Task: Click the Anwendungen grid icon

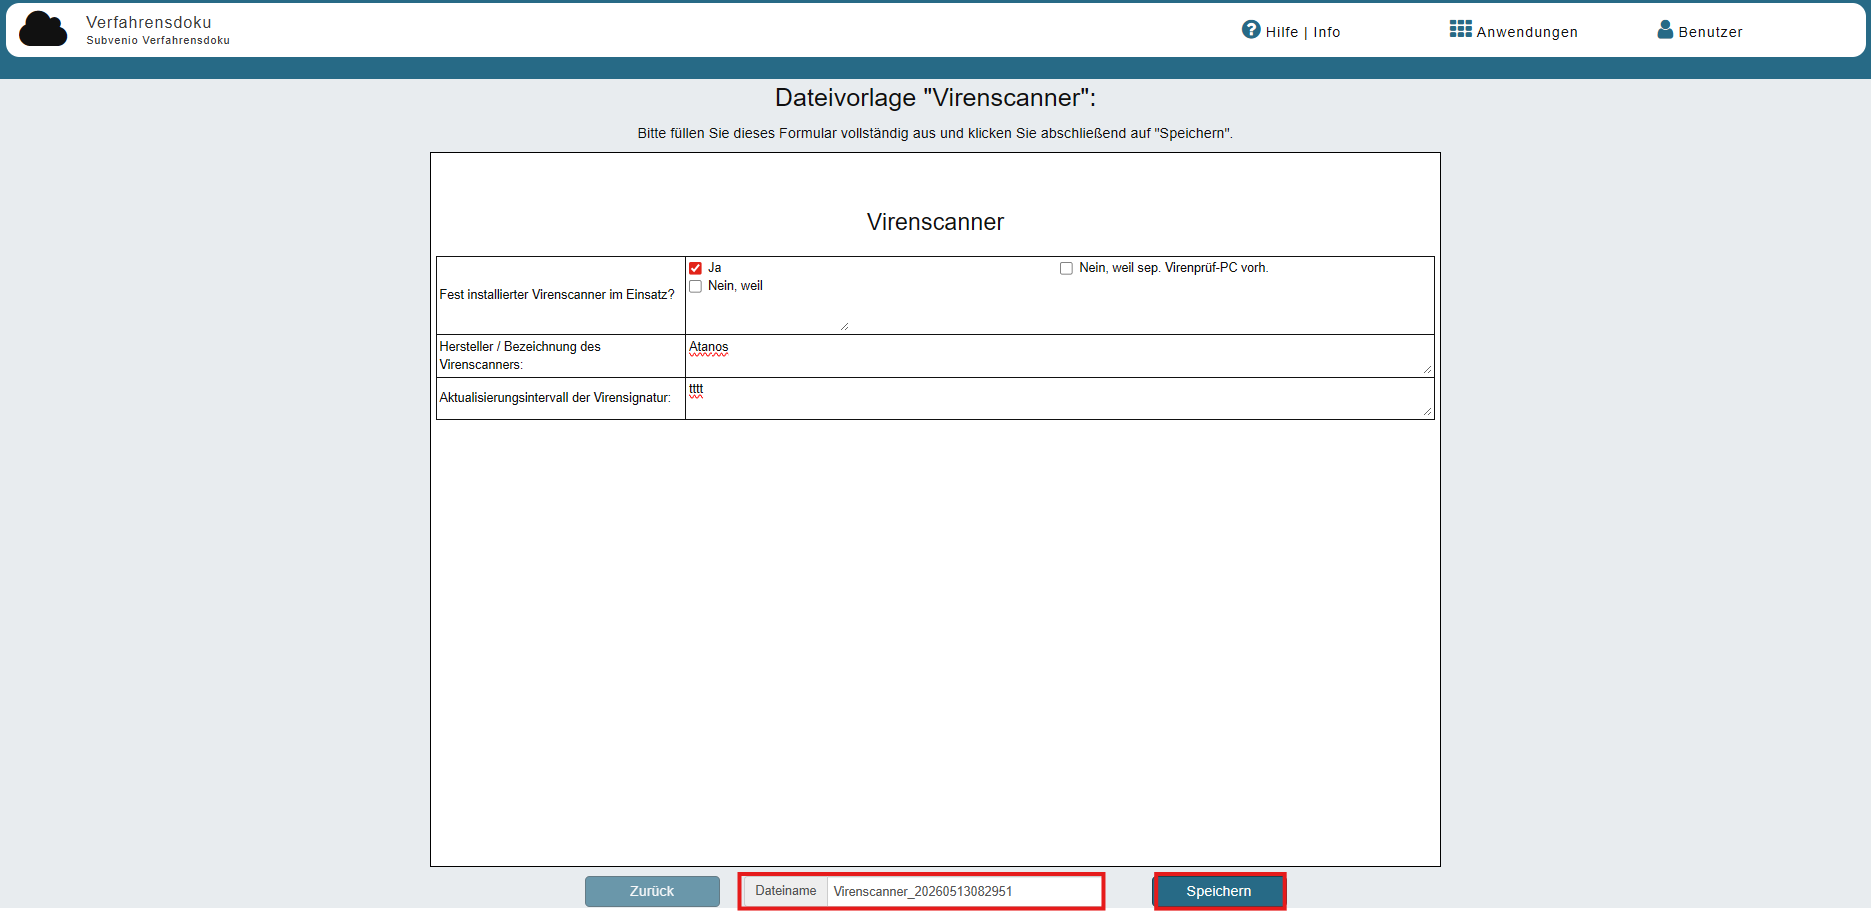Action: 1460,29
